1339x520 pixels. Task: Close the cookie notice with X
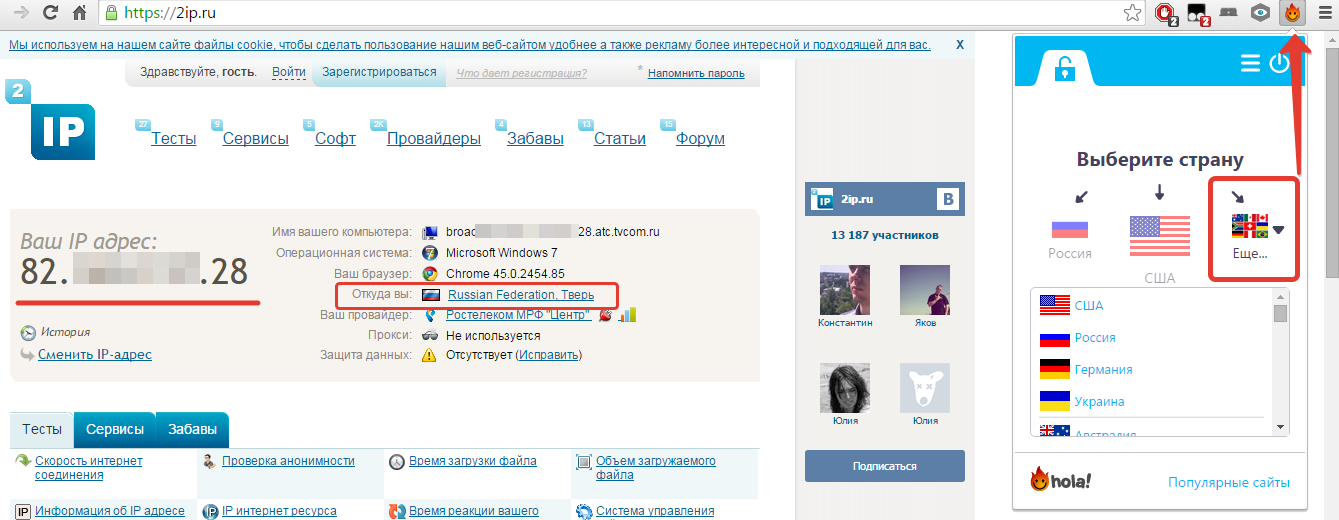point(960,45)
